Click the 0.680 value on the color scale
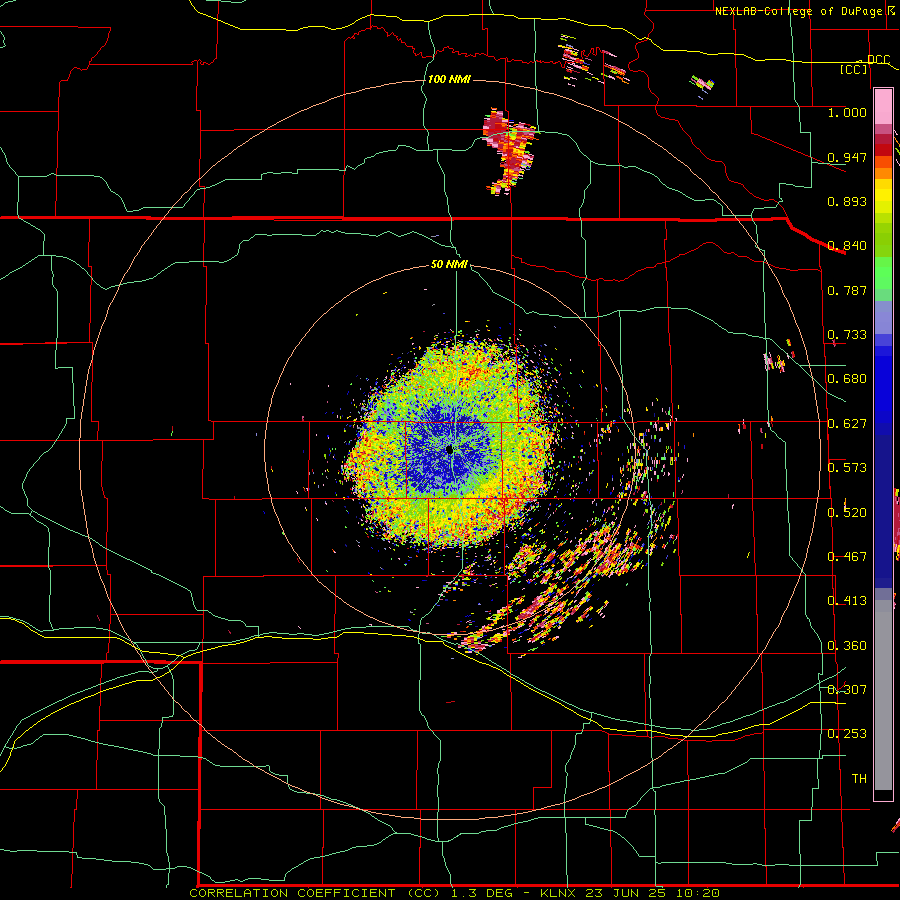 pos(847,379)
